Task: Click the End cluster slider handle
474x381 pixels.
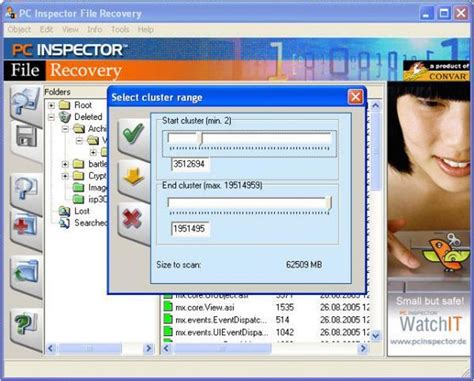Action: (329, 203)
